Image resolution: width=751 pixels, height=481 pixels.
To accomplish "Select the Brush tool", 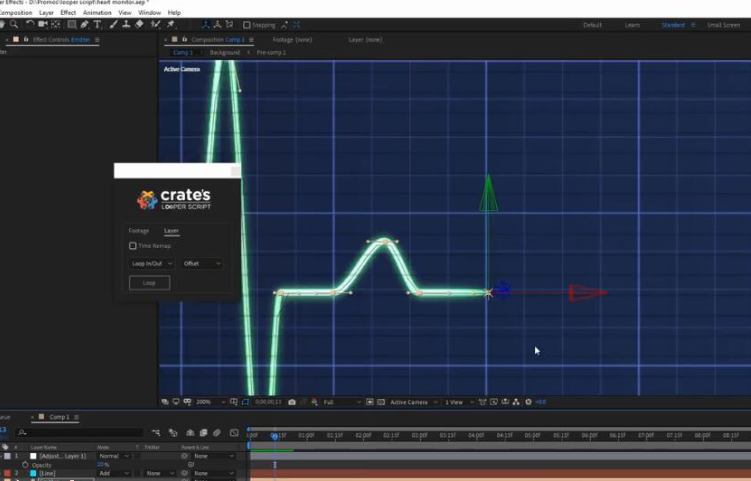I will click(x=112, y=25).
